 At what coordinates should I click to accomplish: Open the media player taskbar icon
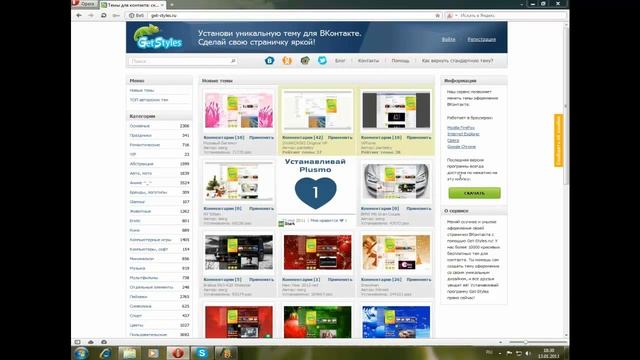(153, 353)
